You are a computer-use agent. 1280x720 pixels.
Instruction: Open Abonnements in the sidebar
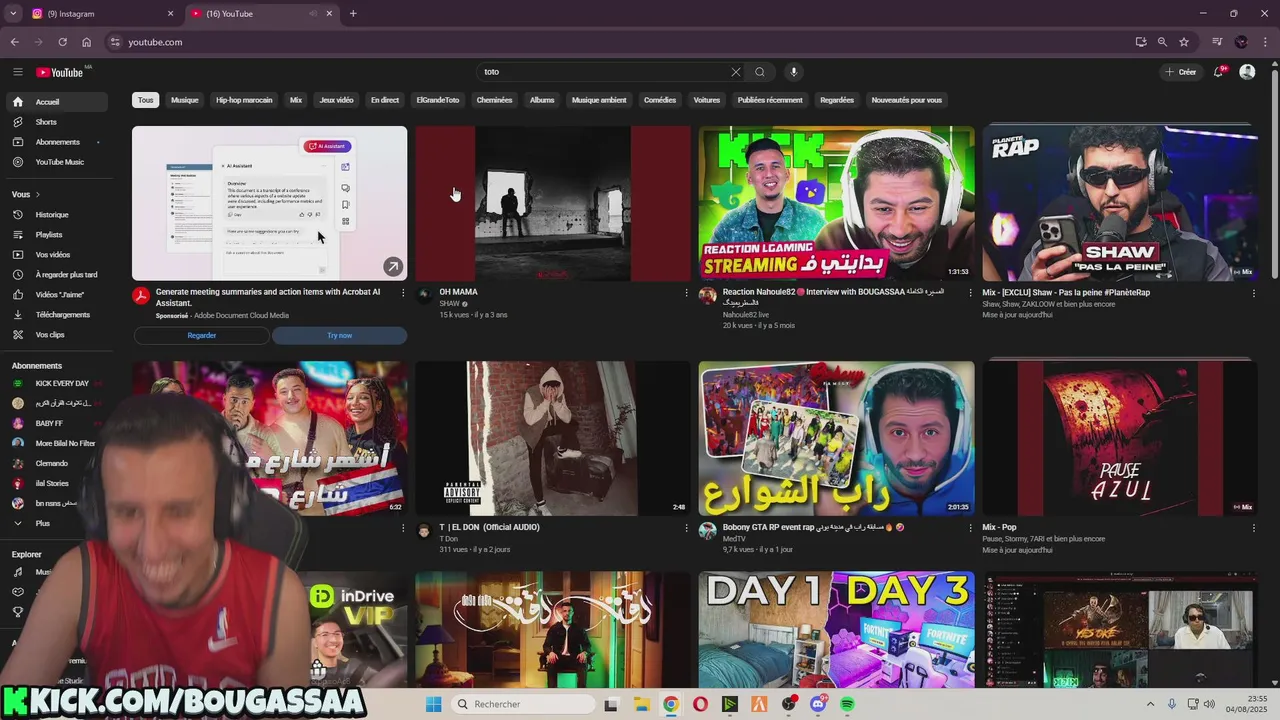pos(56,142)
